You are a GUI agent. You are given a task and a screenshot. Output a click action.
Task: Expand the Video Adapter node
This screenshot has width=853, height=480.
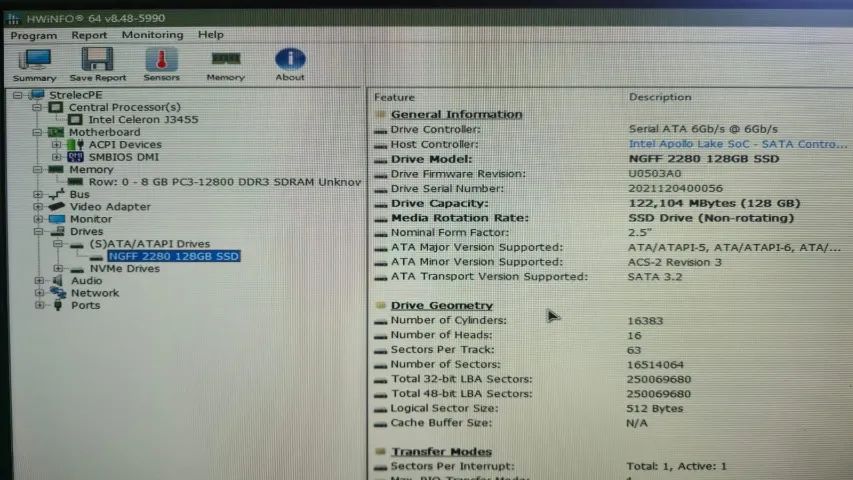coord(38,207)
